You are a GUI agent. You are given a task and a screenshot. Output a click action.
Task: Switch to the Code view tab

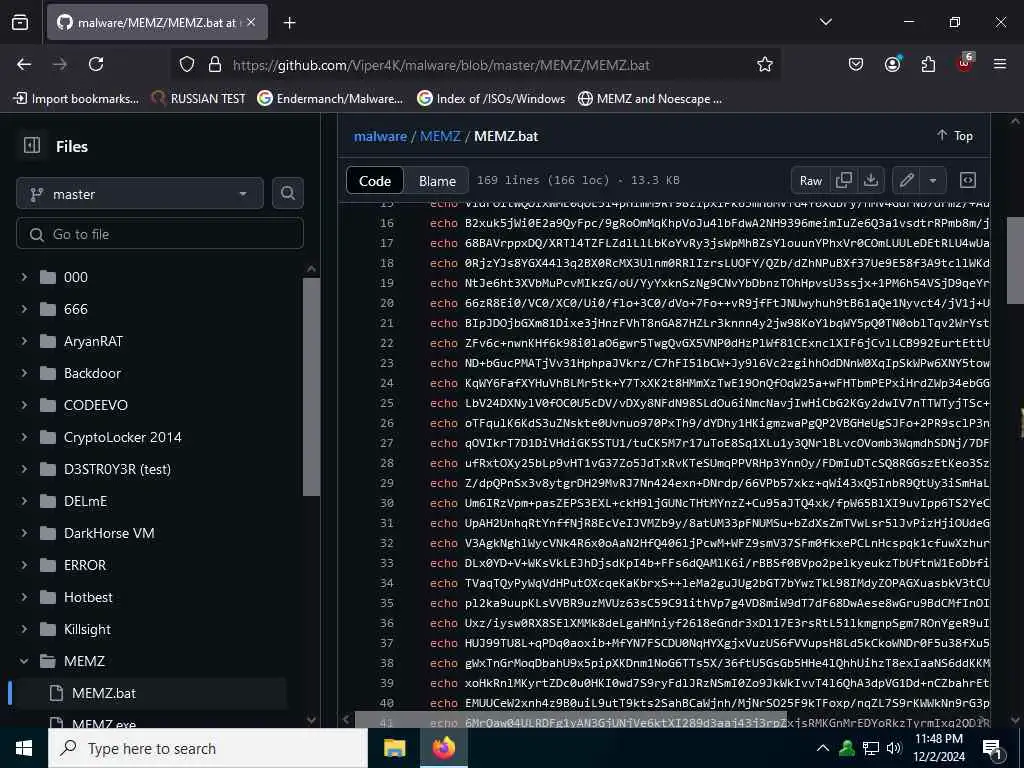point(375,181)
